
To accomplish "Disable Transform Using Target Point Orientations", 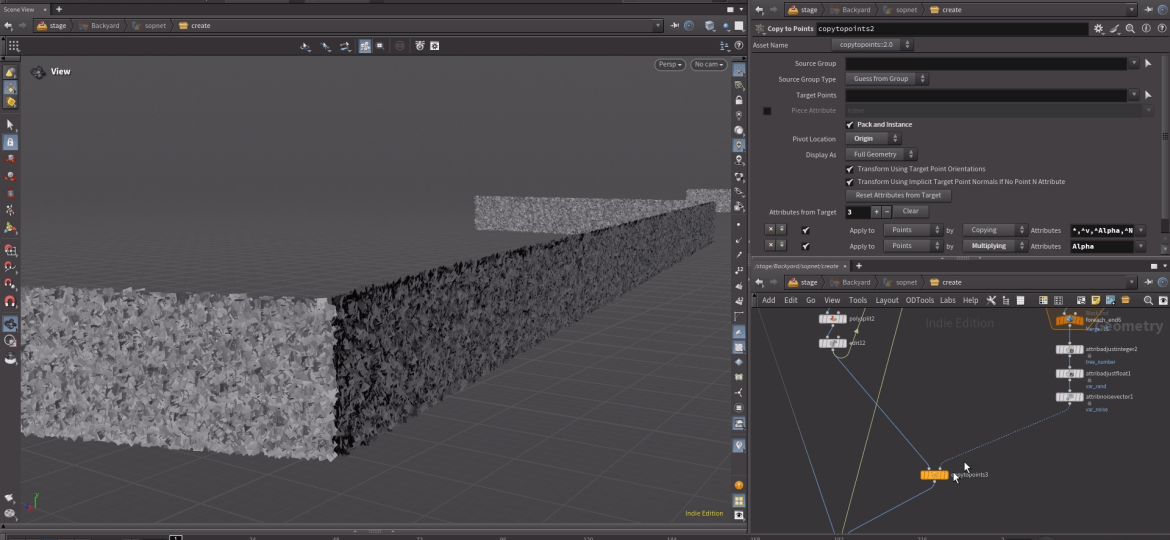I will pyautogui.click(x=850, y=169).
